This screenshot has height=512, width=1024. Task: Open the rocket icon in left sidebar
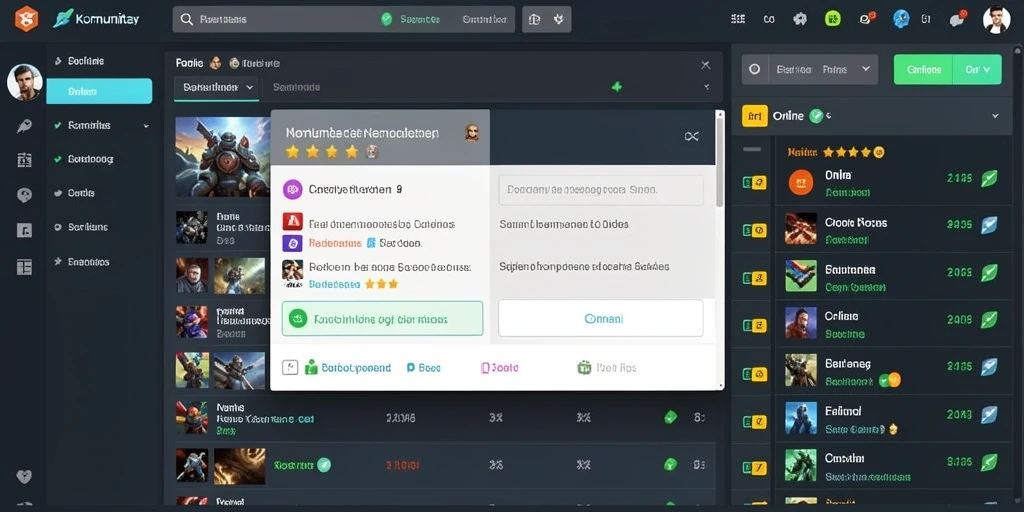coord(24,126)
